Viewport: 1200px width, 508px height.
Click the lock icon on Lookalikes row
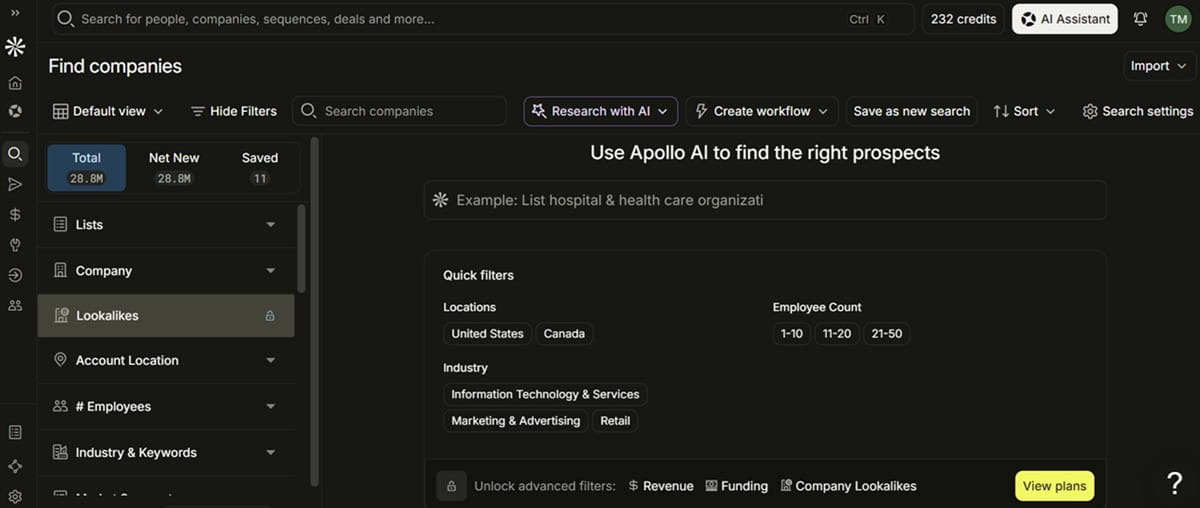[270, 316]
